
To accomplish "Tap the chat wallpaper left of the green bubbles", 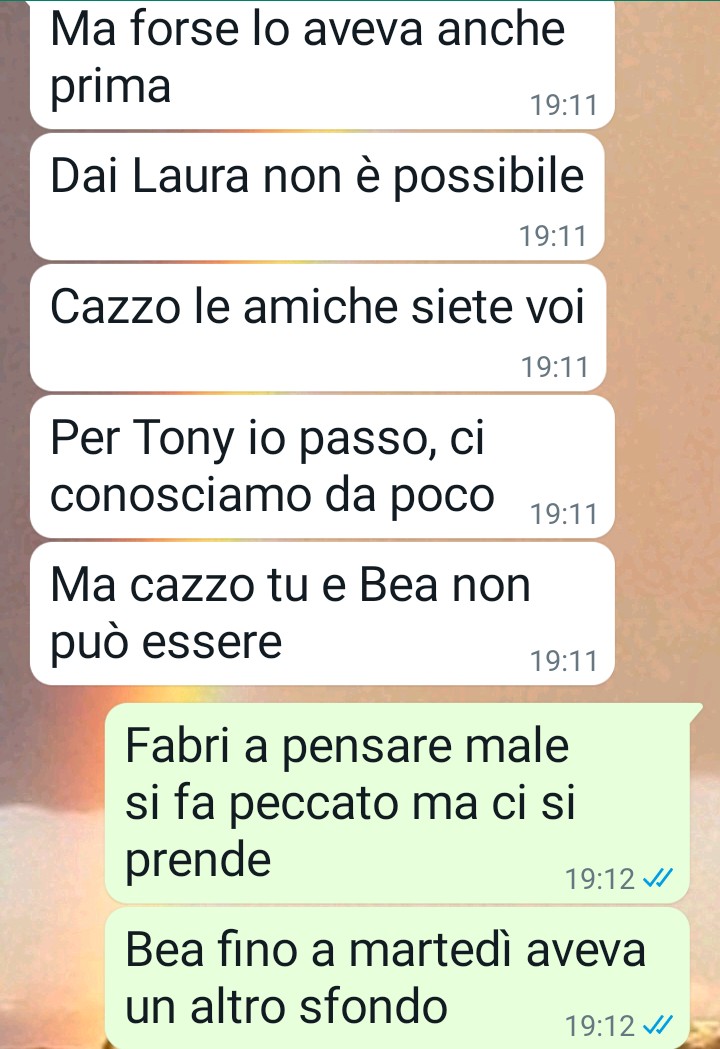I will click(x=52, y=870).
